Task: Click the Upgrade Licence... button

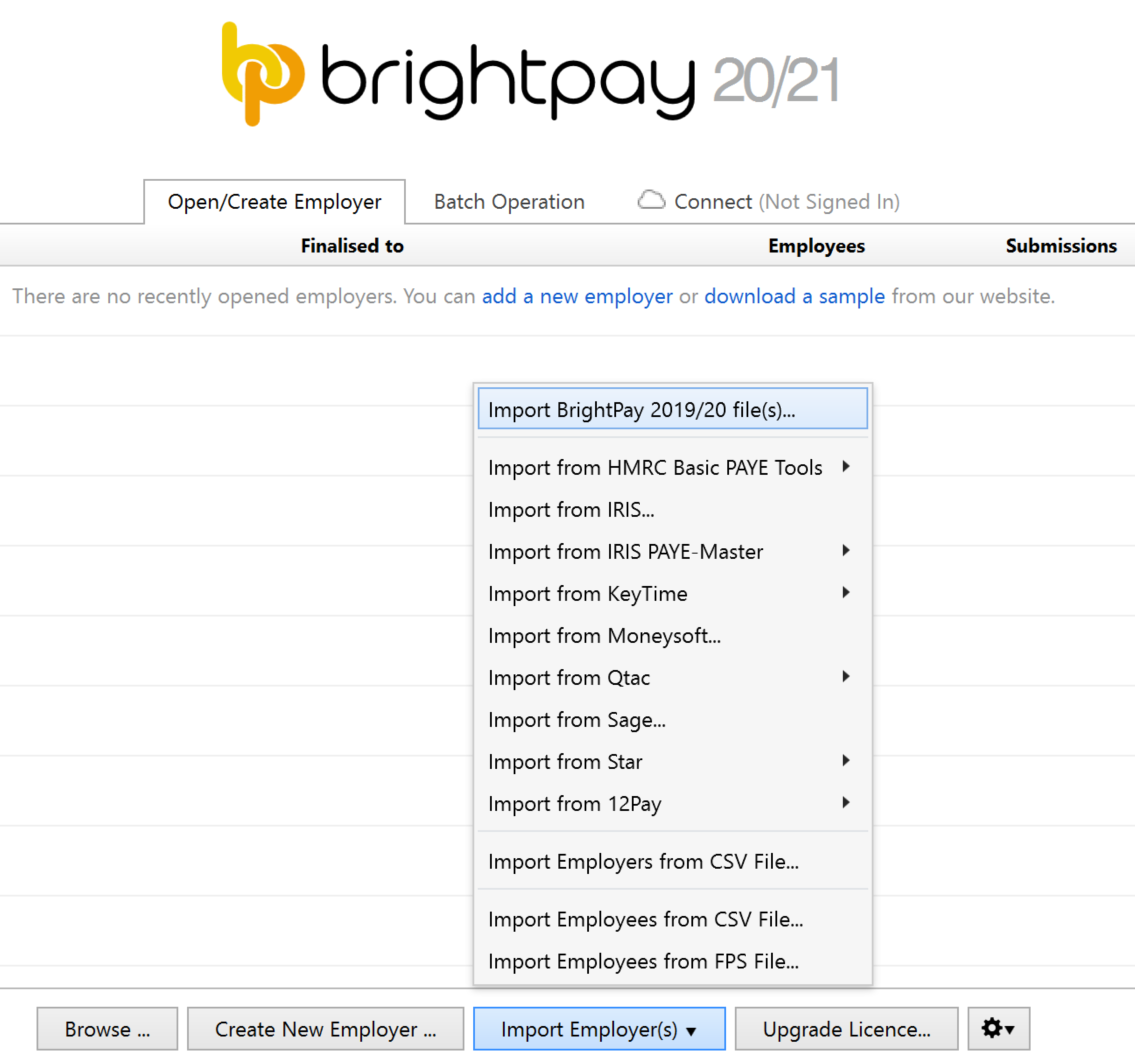Action: 846,1028
